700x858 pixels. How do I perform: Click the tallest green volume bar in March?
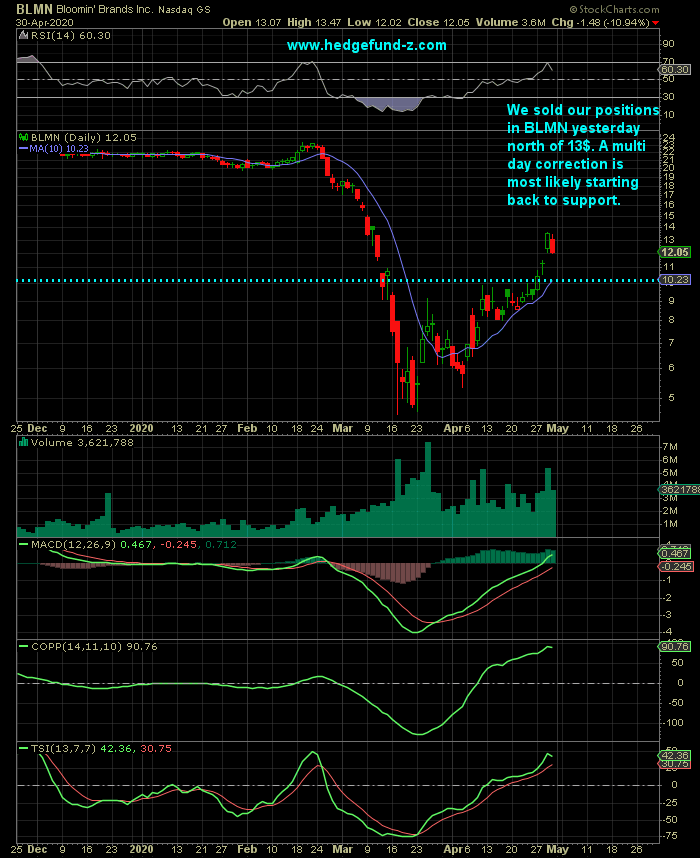[428, 489]
